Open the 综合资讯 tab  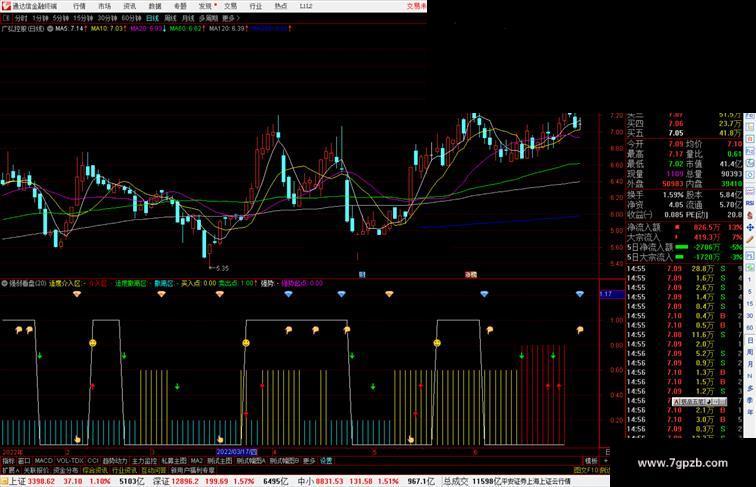pyautogui.click(x=95, y=470)
